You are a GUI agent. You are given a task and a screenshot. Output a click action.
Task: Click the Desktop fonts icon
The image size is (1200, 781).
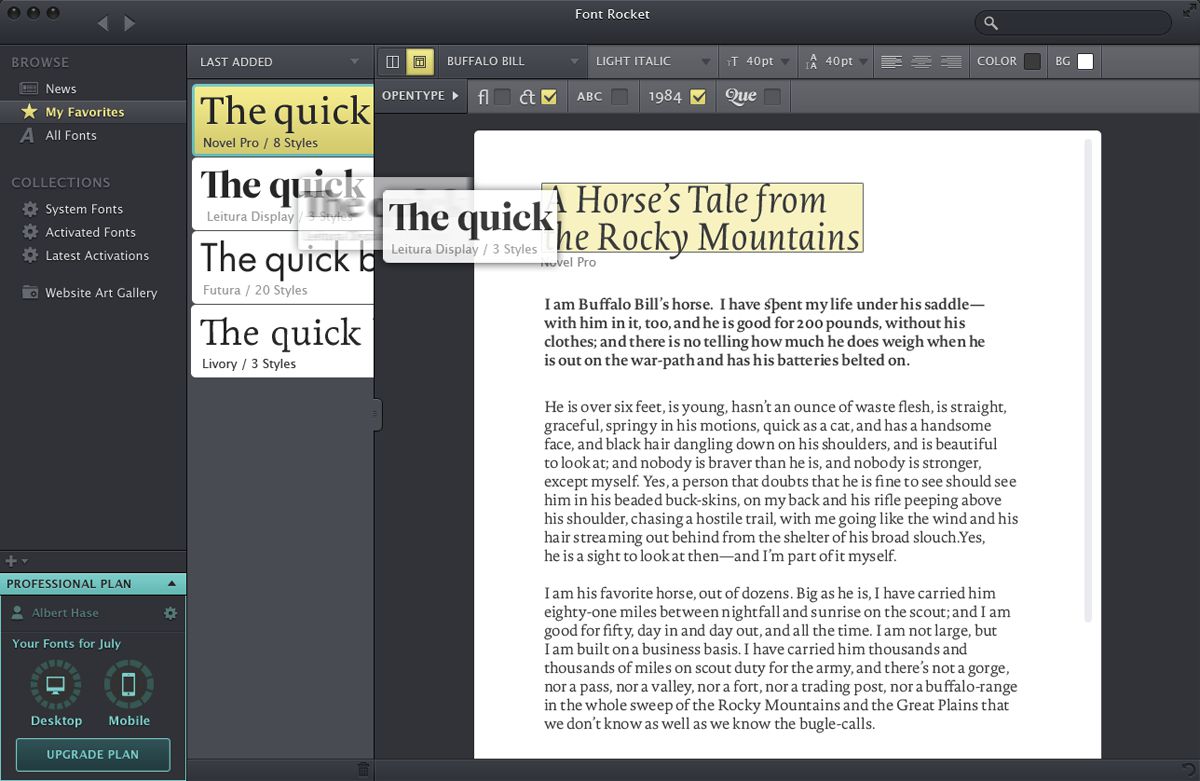click(x=56, y=686)
